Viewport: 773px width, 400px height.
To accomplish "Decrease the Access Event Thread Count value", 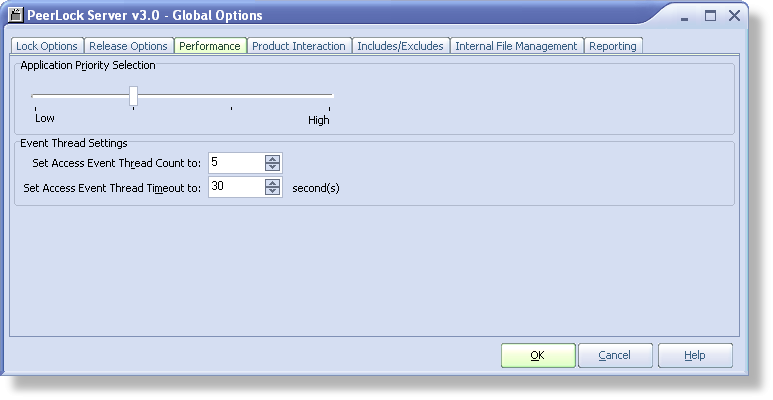I will click(x=272, y=167).
